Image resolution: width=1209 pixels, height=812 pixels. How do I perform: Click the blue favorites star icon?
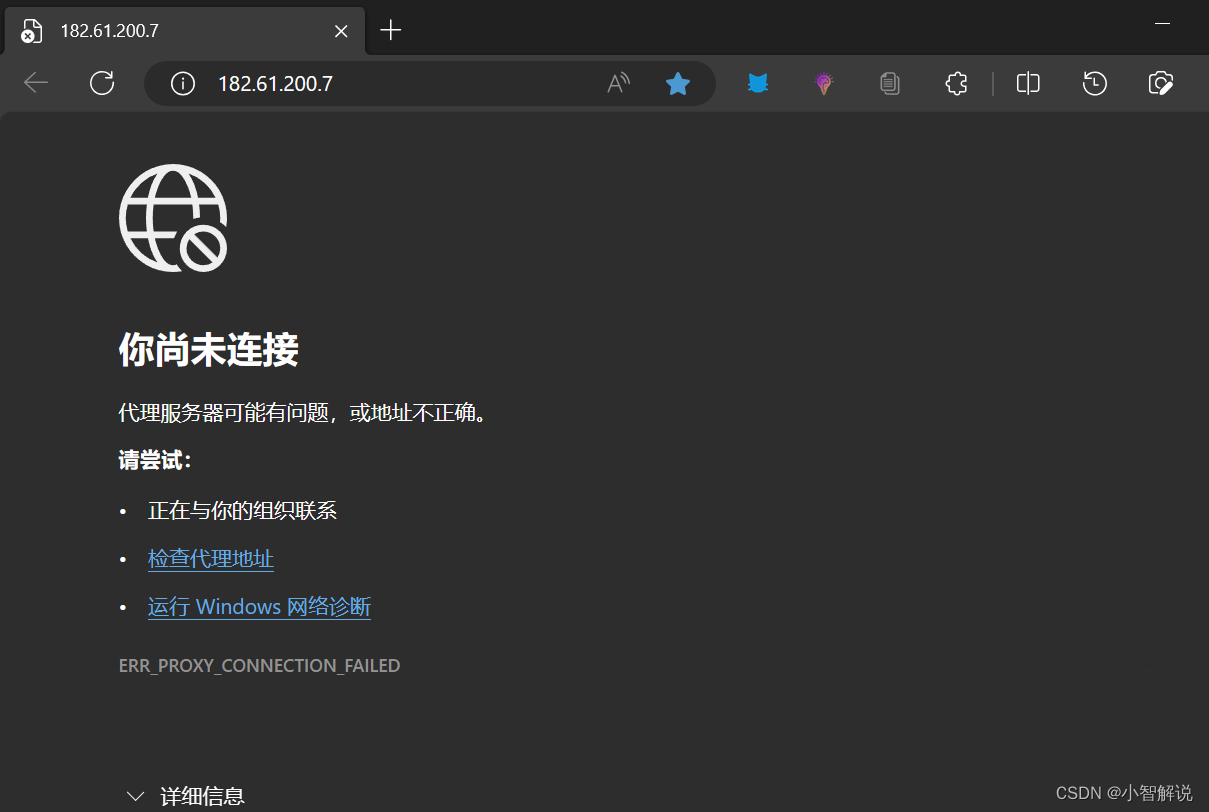tap(678, 84)
